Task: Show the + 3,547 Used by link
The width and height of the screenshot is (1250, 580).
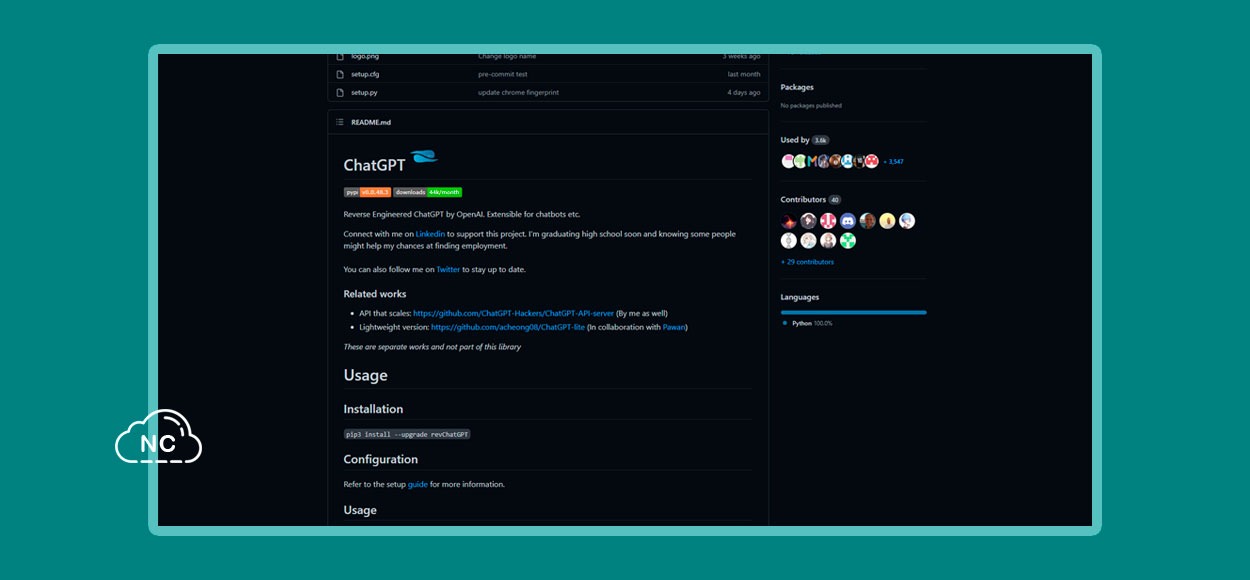Action: [x=893, y=161]
